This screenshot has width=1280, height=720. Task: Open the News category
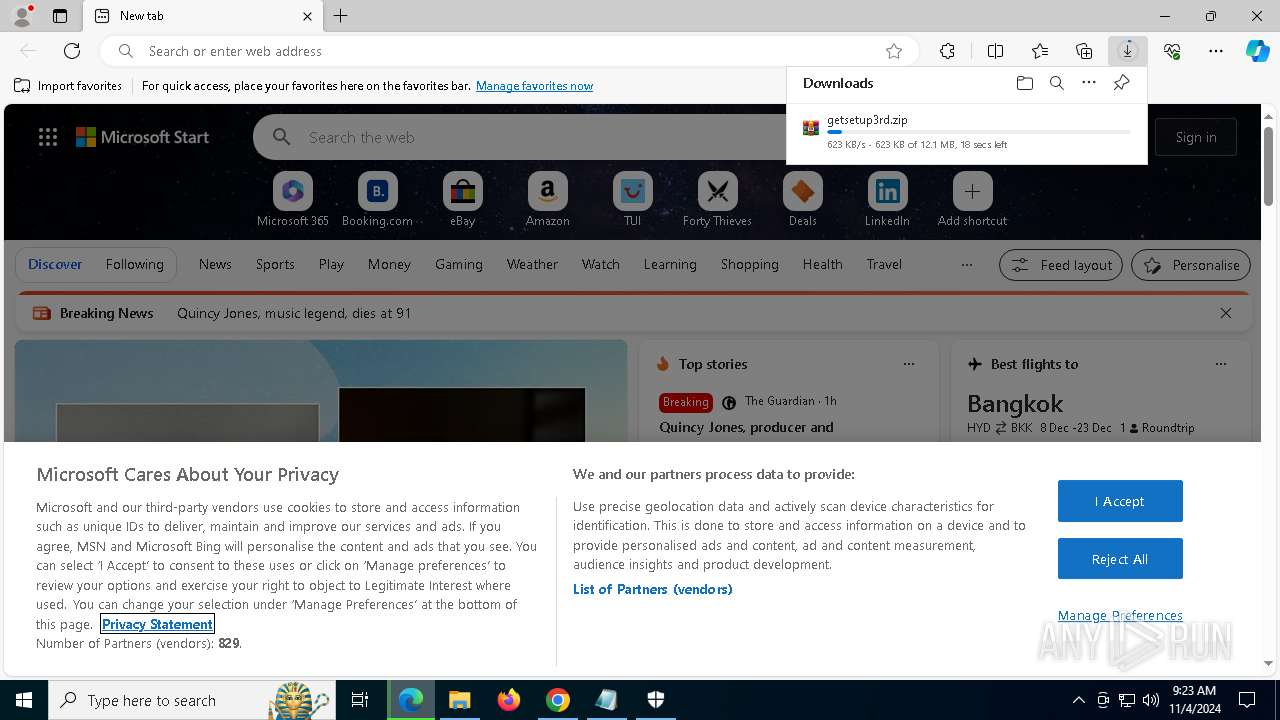click(x=215, y=264)
